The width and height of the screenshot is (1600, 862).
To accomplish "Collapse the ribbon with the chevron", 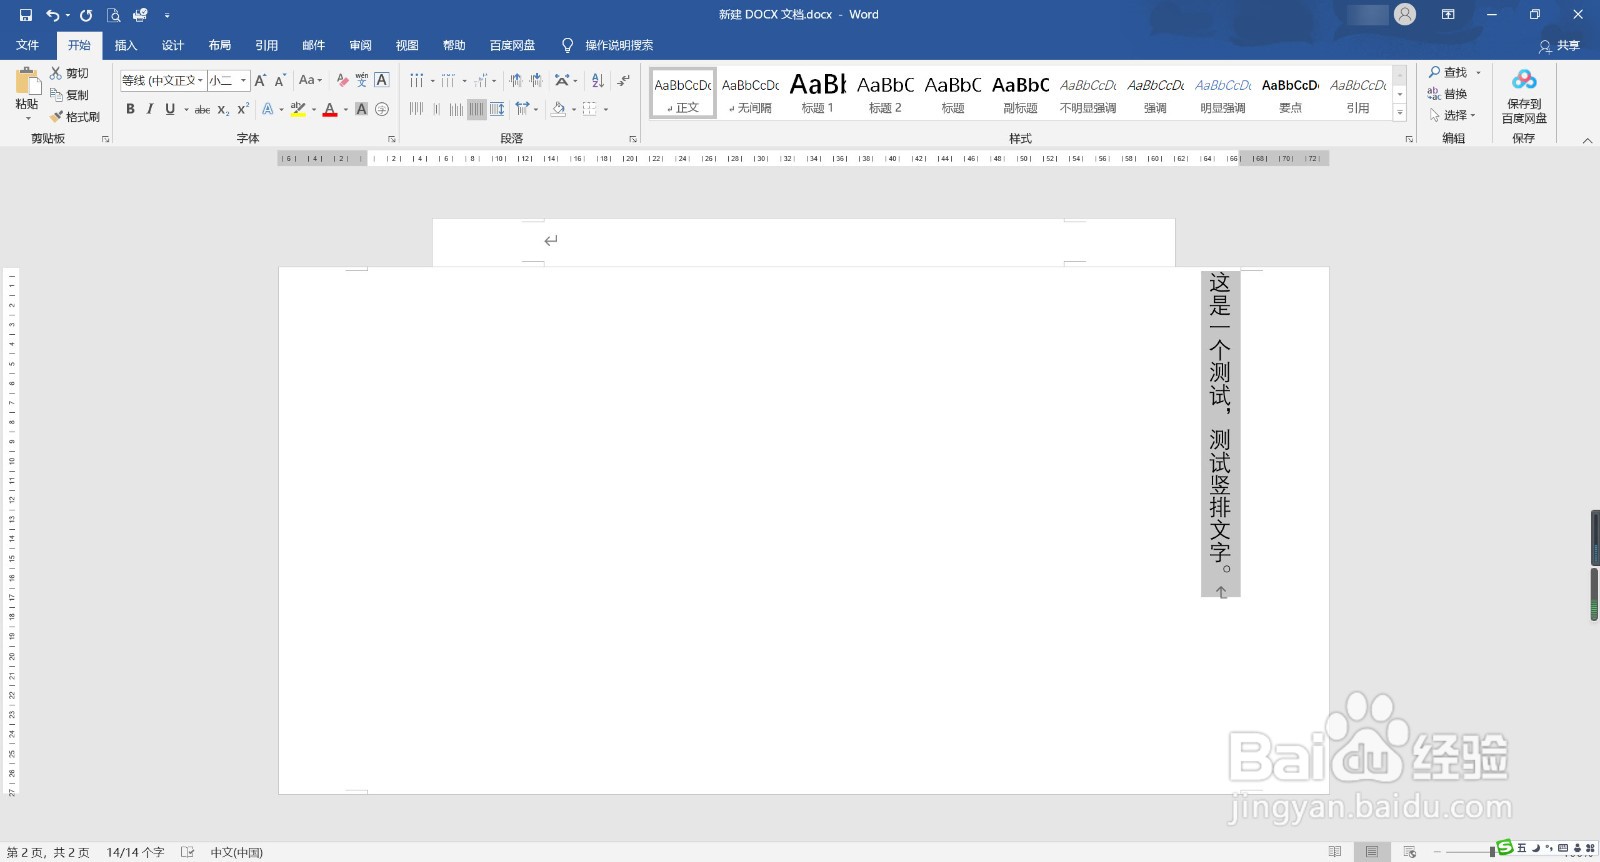I will pos(1587,141).
